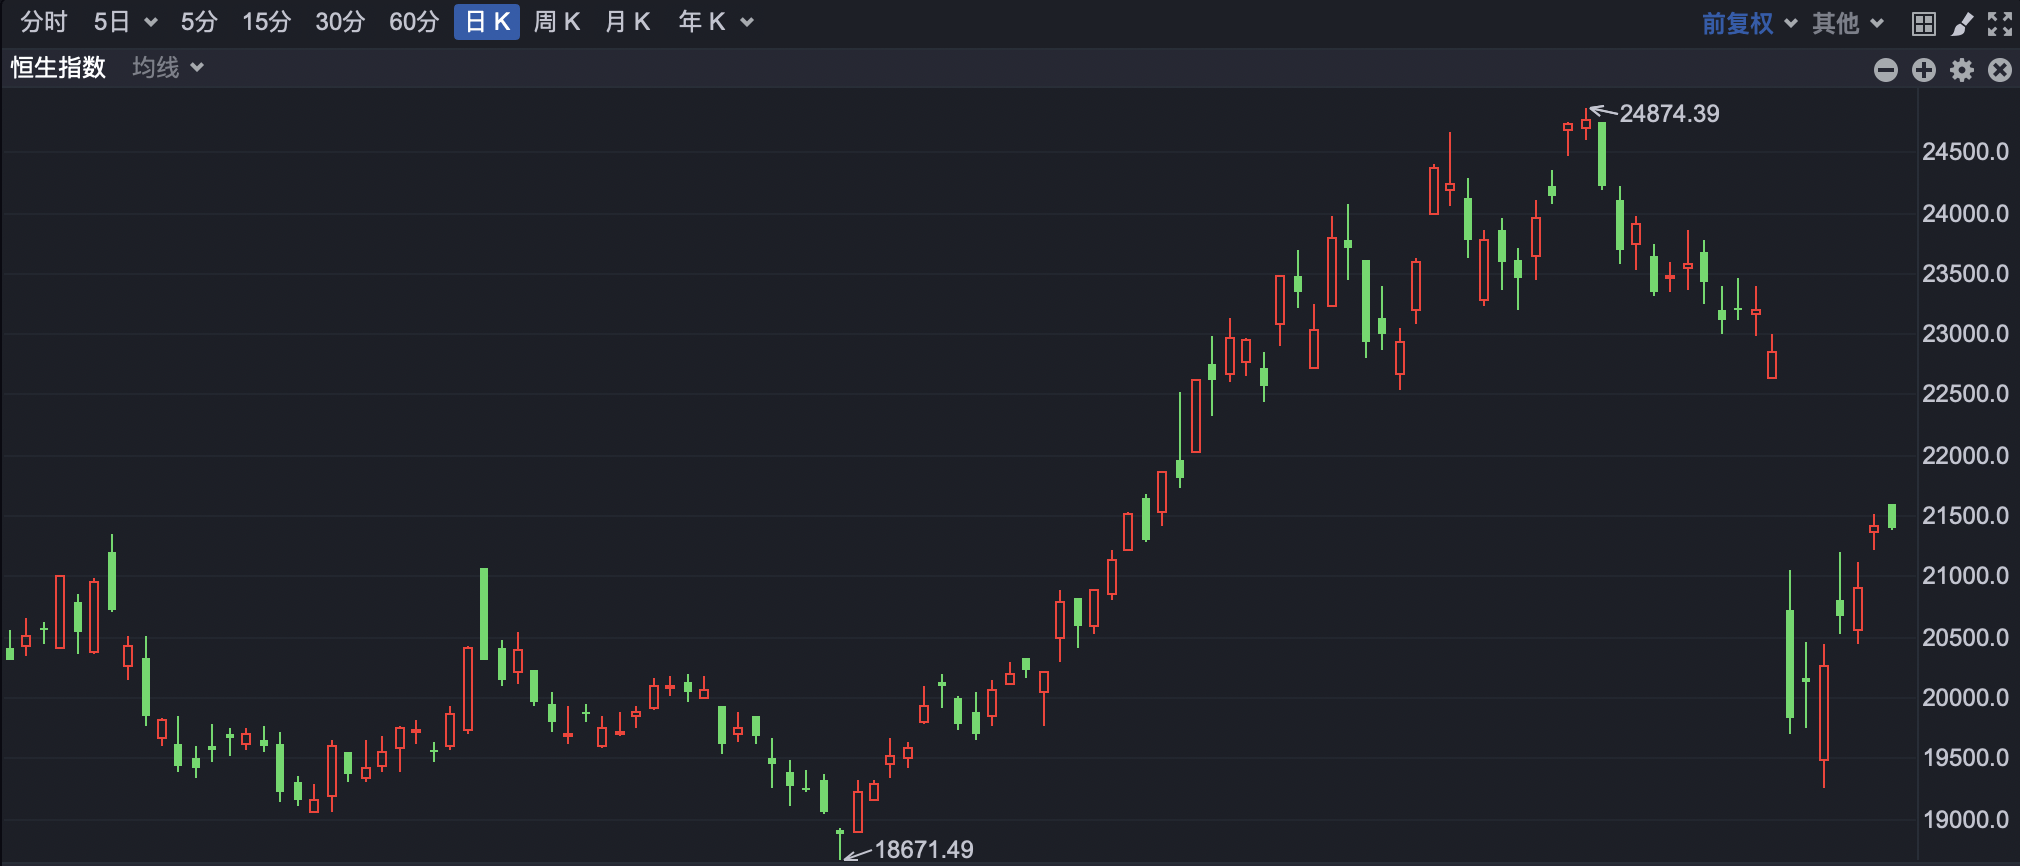
Task: Open the 其他 options dropdown
Action: [x=1848, y=23]
